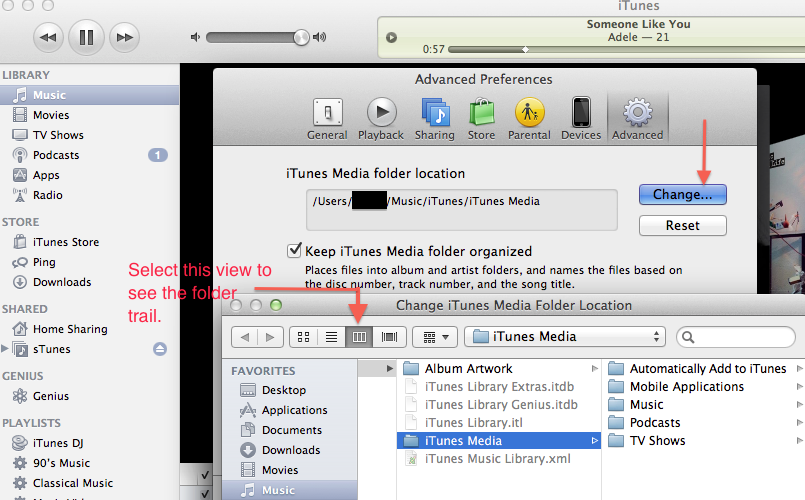Open the General preferences tab
Viewport: 805px width, 500px height.
click(x=327, y=119)
